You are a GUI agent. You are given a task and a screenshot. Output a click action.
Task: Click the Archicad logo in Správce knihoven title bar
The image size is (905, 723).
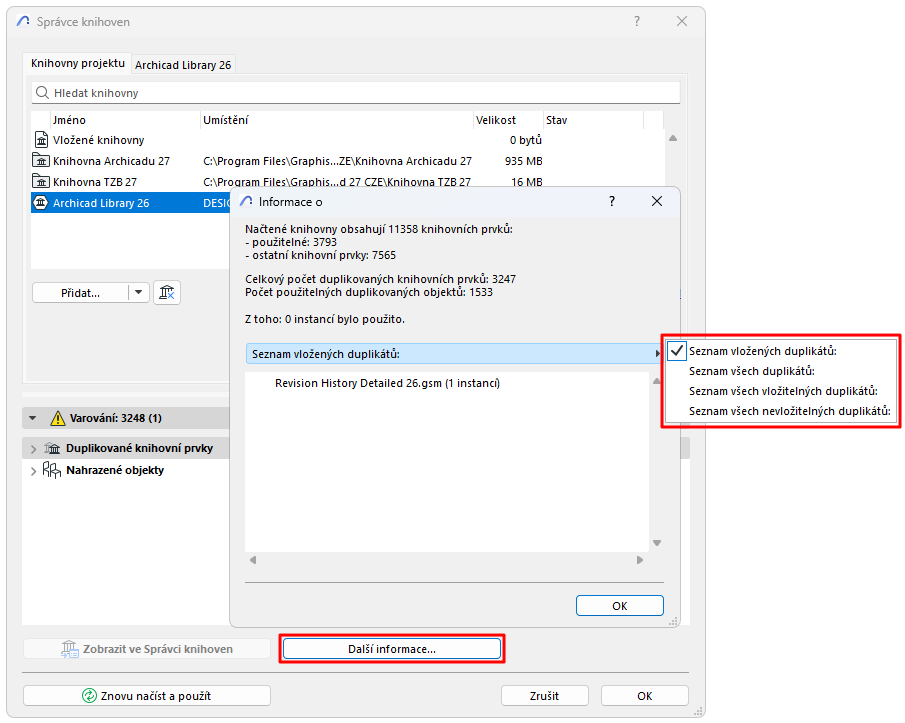(x=23, y=21)
